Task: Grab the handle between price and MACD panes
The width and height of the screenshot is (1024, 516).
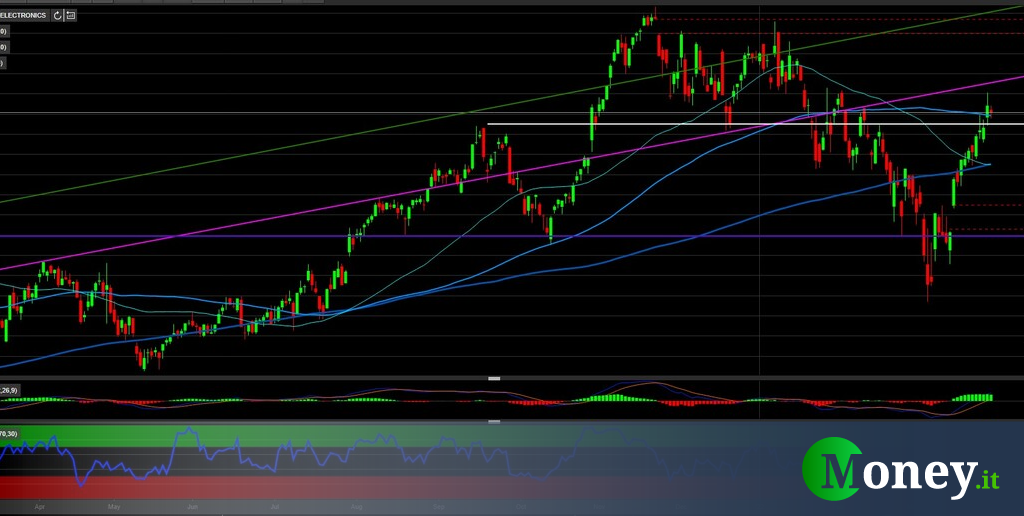Action: [494, 378]
